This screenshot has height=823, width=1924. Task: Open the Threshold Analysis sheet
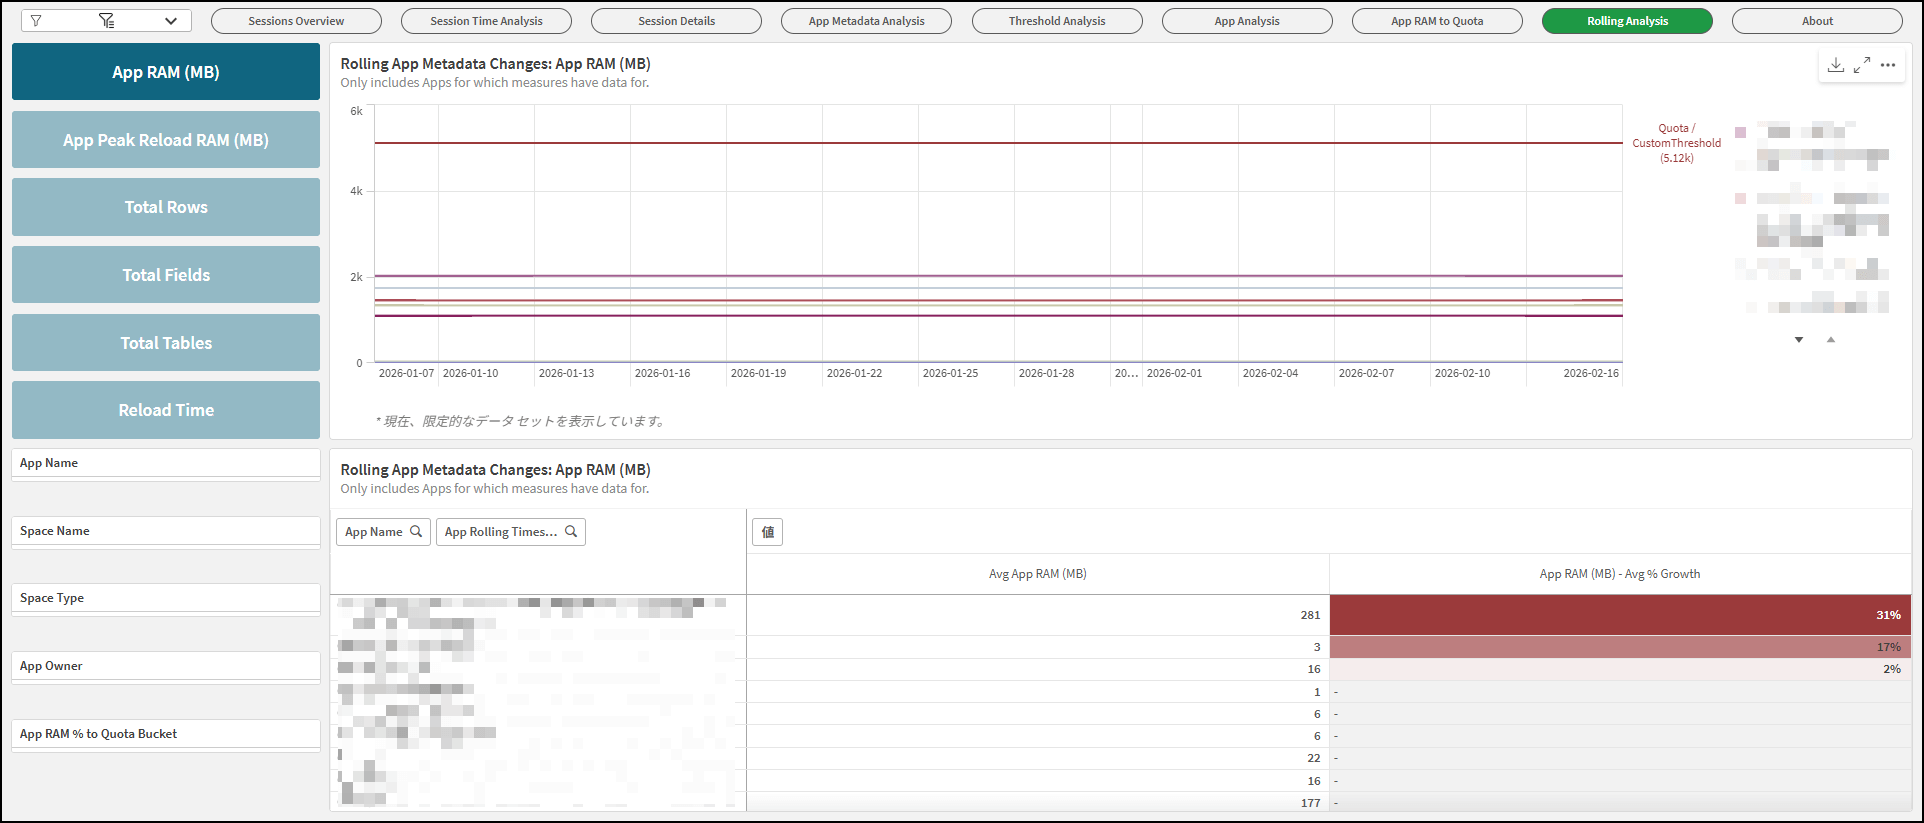coord(1057,21)
